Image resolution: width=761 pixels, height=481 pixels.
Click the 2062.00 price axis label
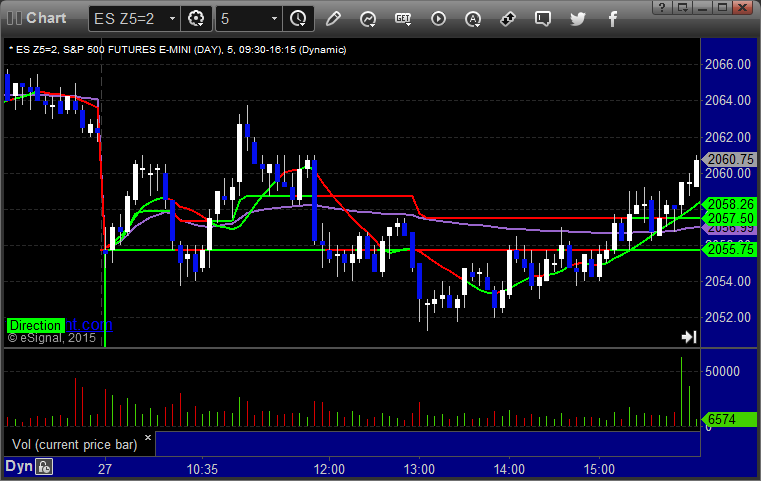tap(728, 137)
